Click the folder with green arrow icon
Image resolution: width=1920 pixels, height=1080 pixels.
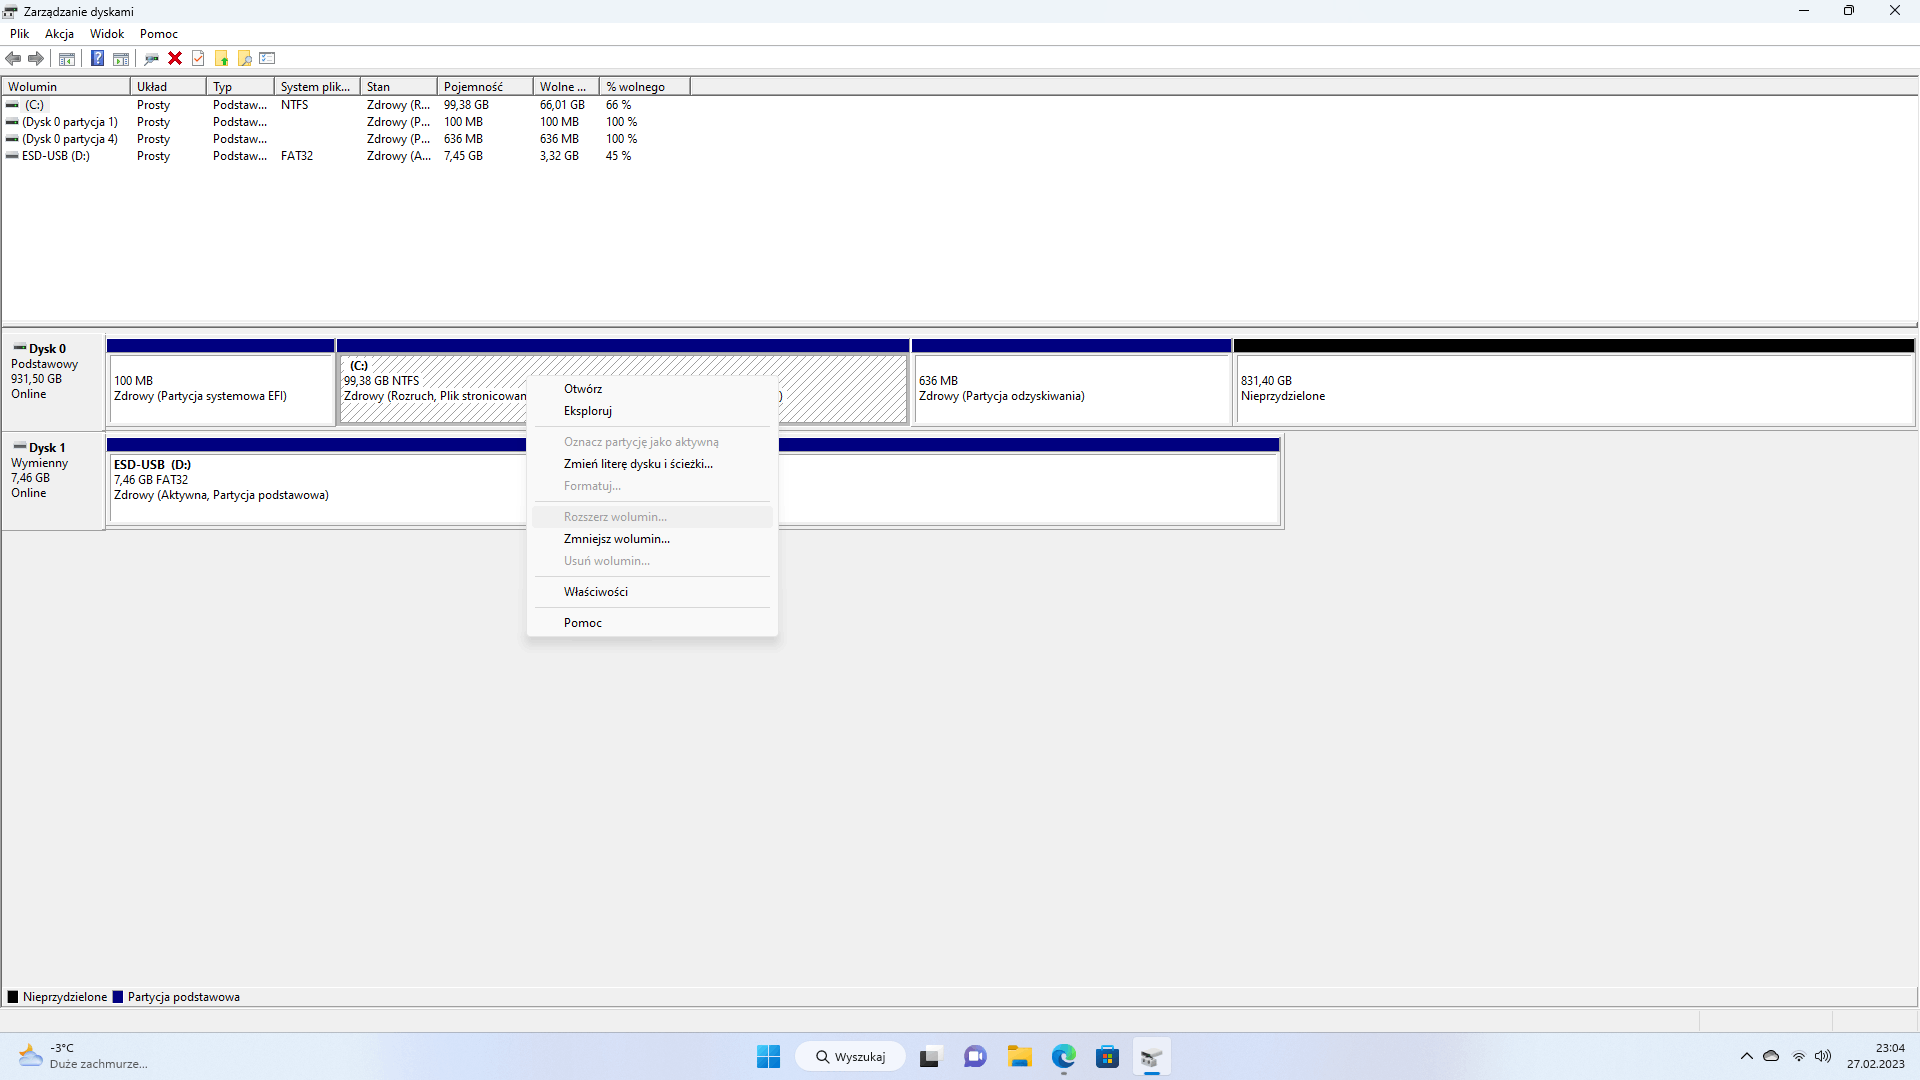[x=222, y=59]
